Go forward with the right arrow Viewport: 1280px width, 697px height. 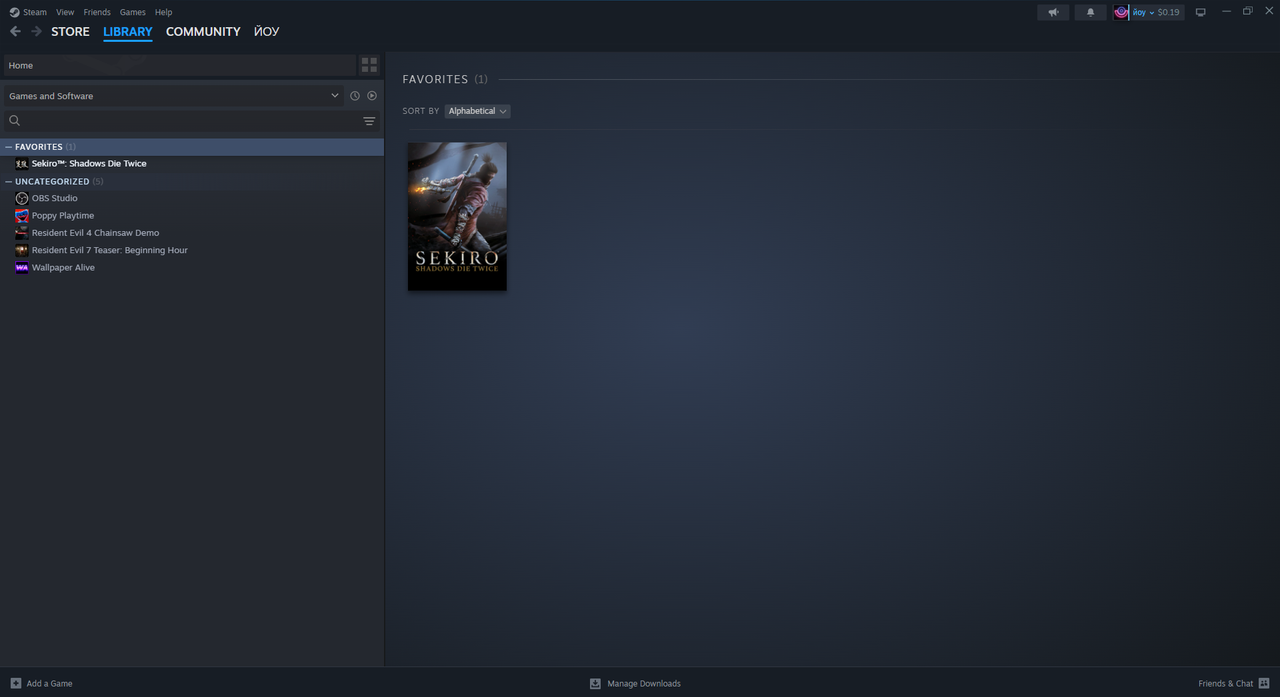click(36, 31)
